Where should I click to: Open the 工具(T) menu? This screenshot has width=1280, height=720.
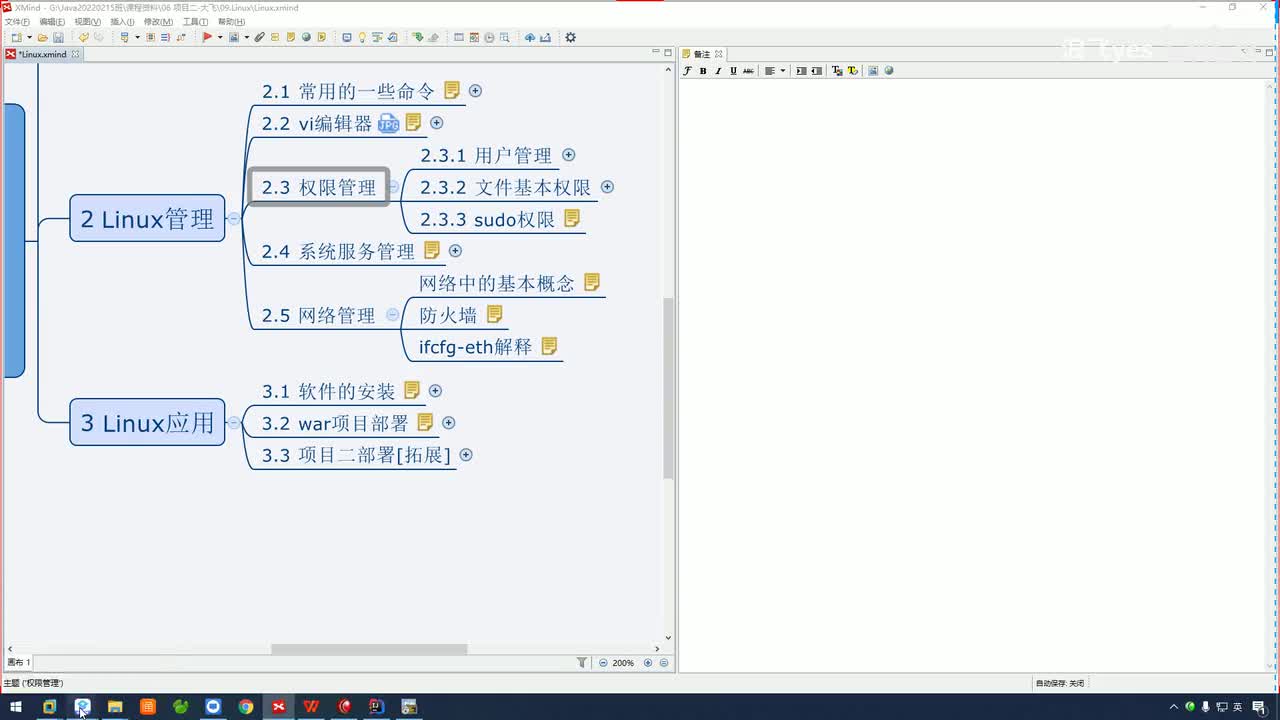click(x=195, y=21)
